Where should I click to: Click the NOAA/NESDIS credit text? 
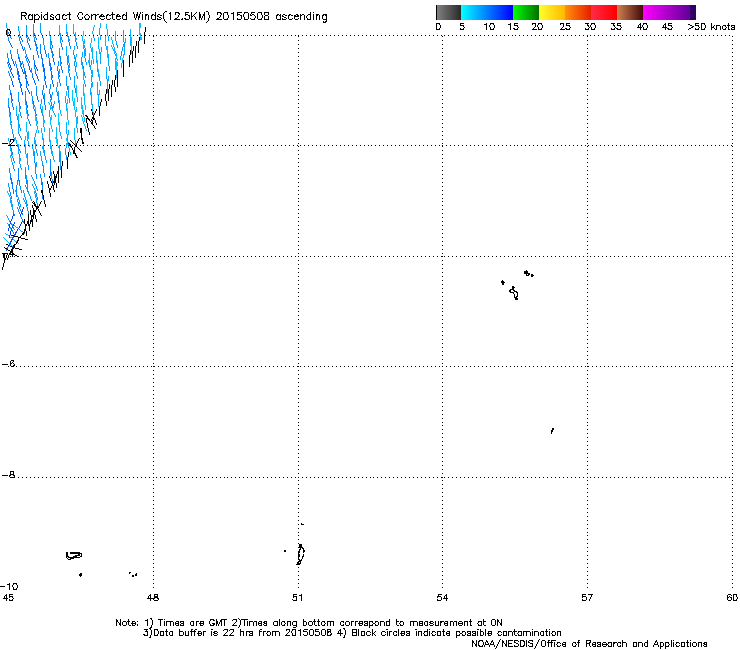pos(589,644)
